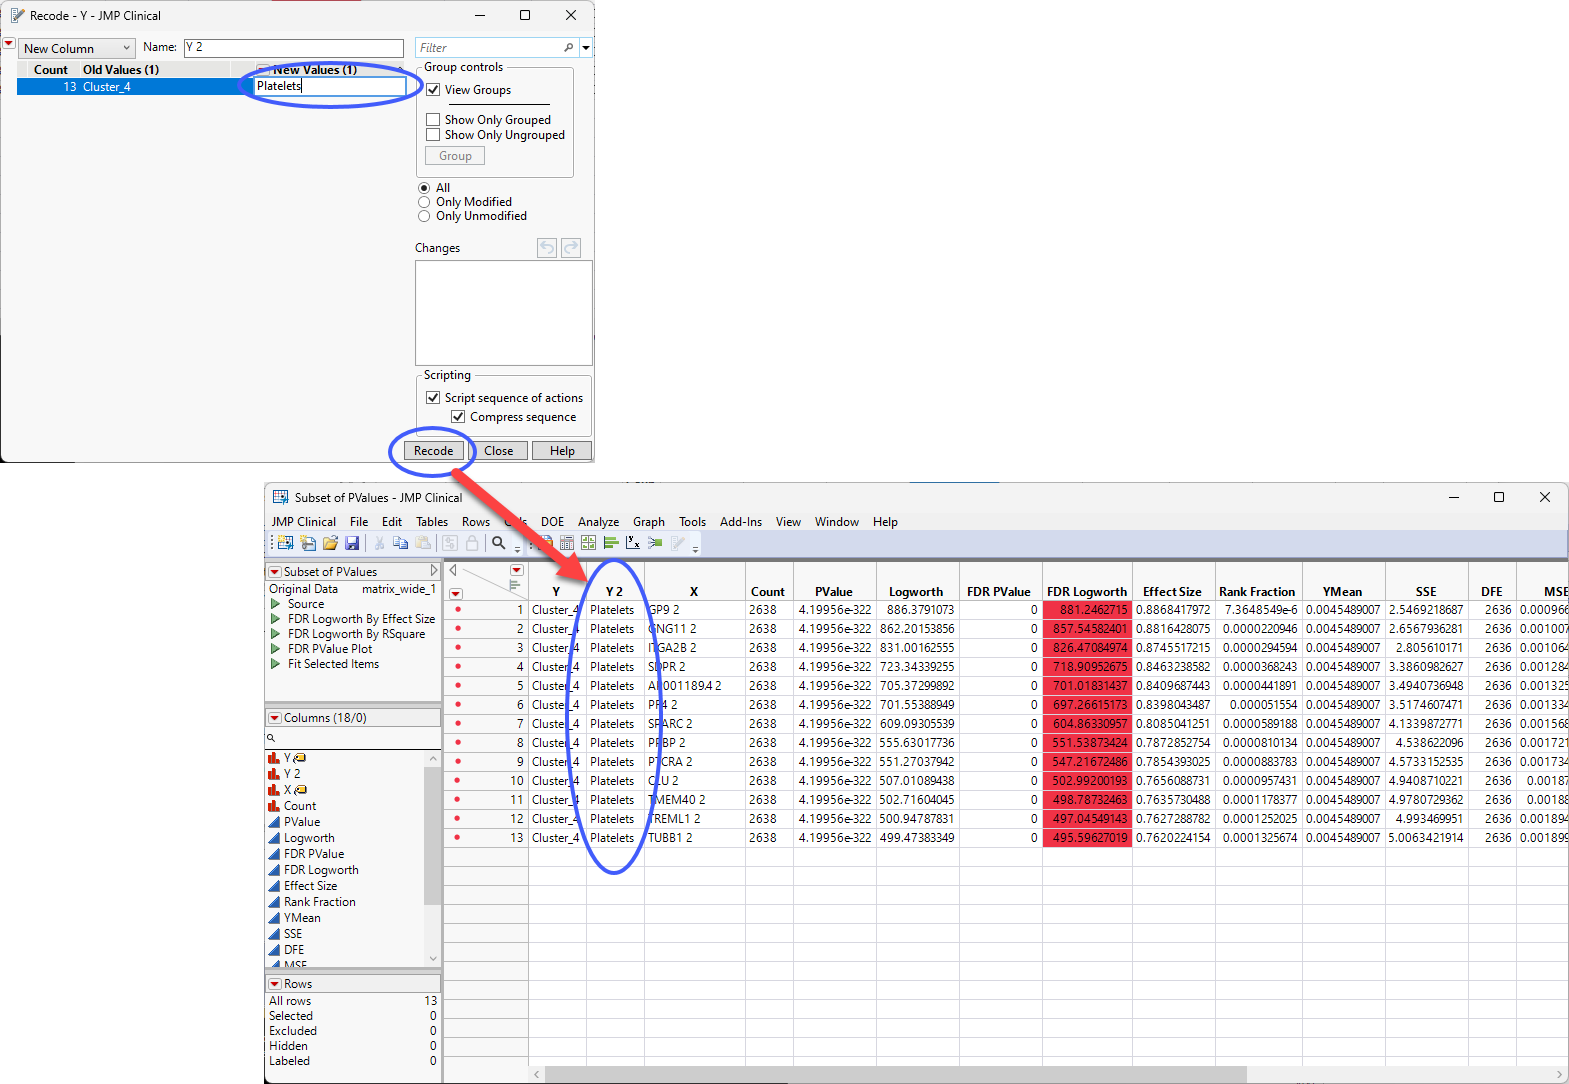Viewport: 1569px width, 1084px height.
Task: Click the Recode button
Action: (433, 451)
